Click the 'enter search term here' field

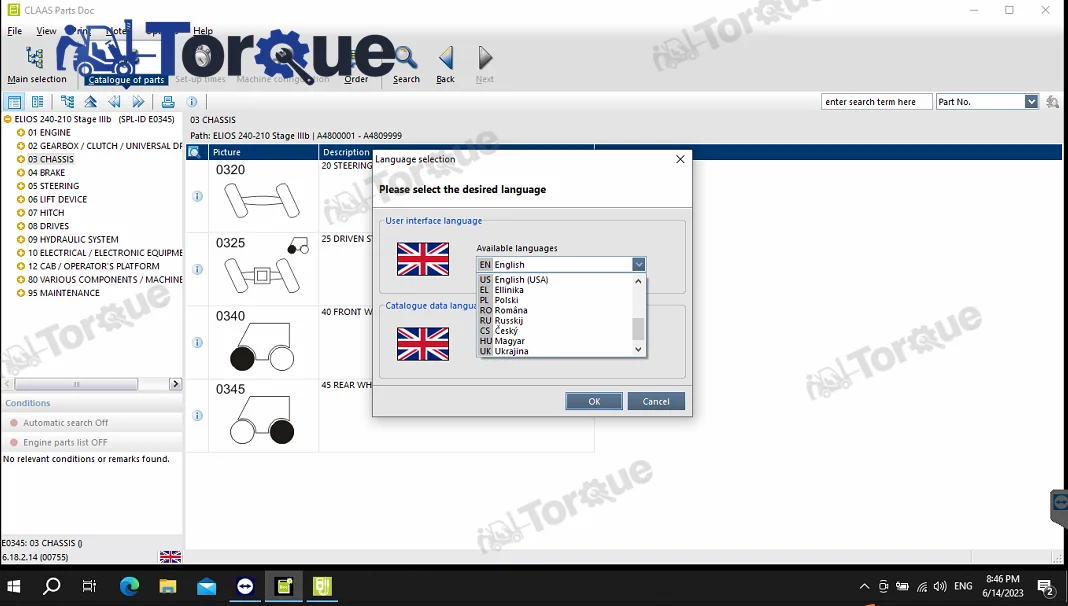pyautogui.click(x=876, y=101)
